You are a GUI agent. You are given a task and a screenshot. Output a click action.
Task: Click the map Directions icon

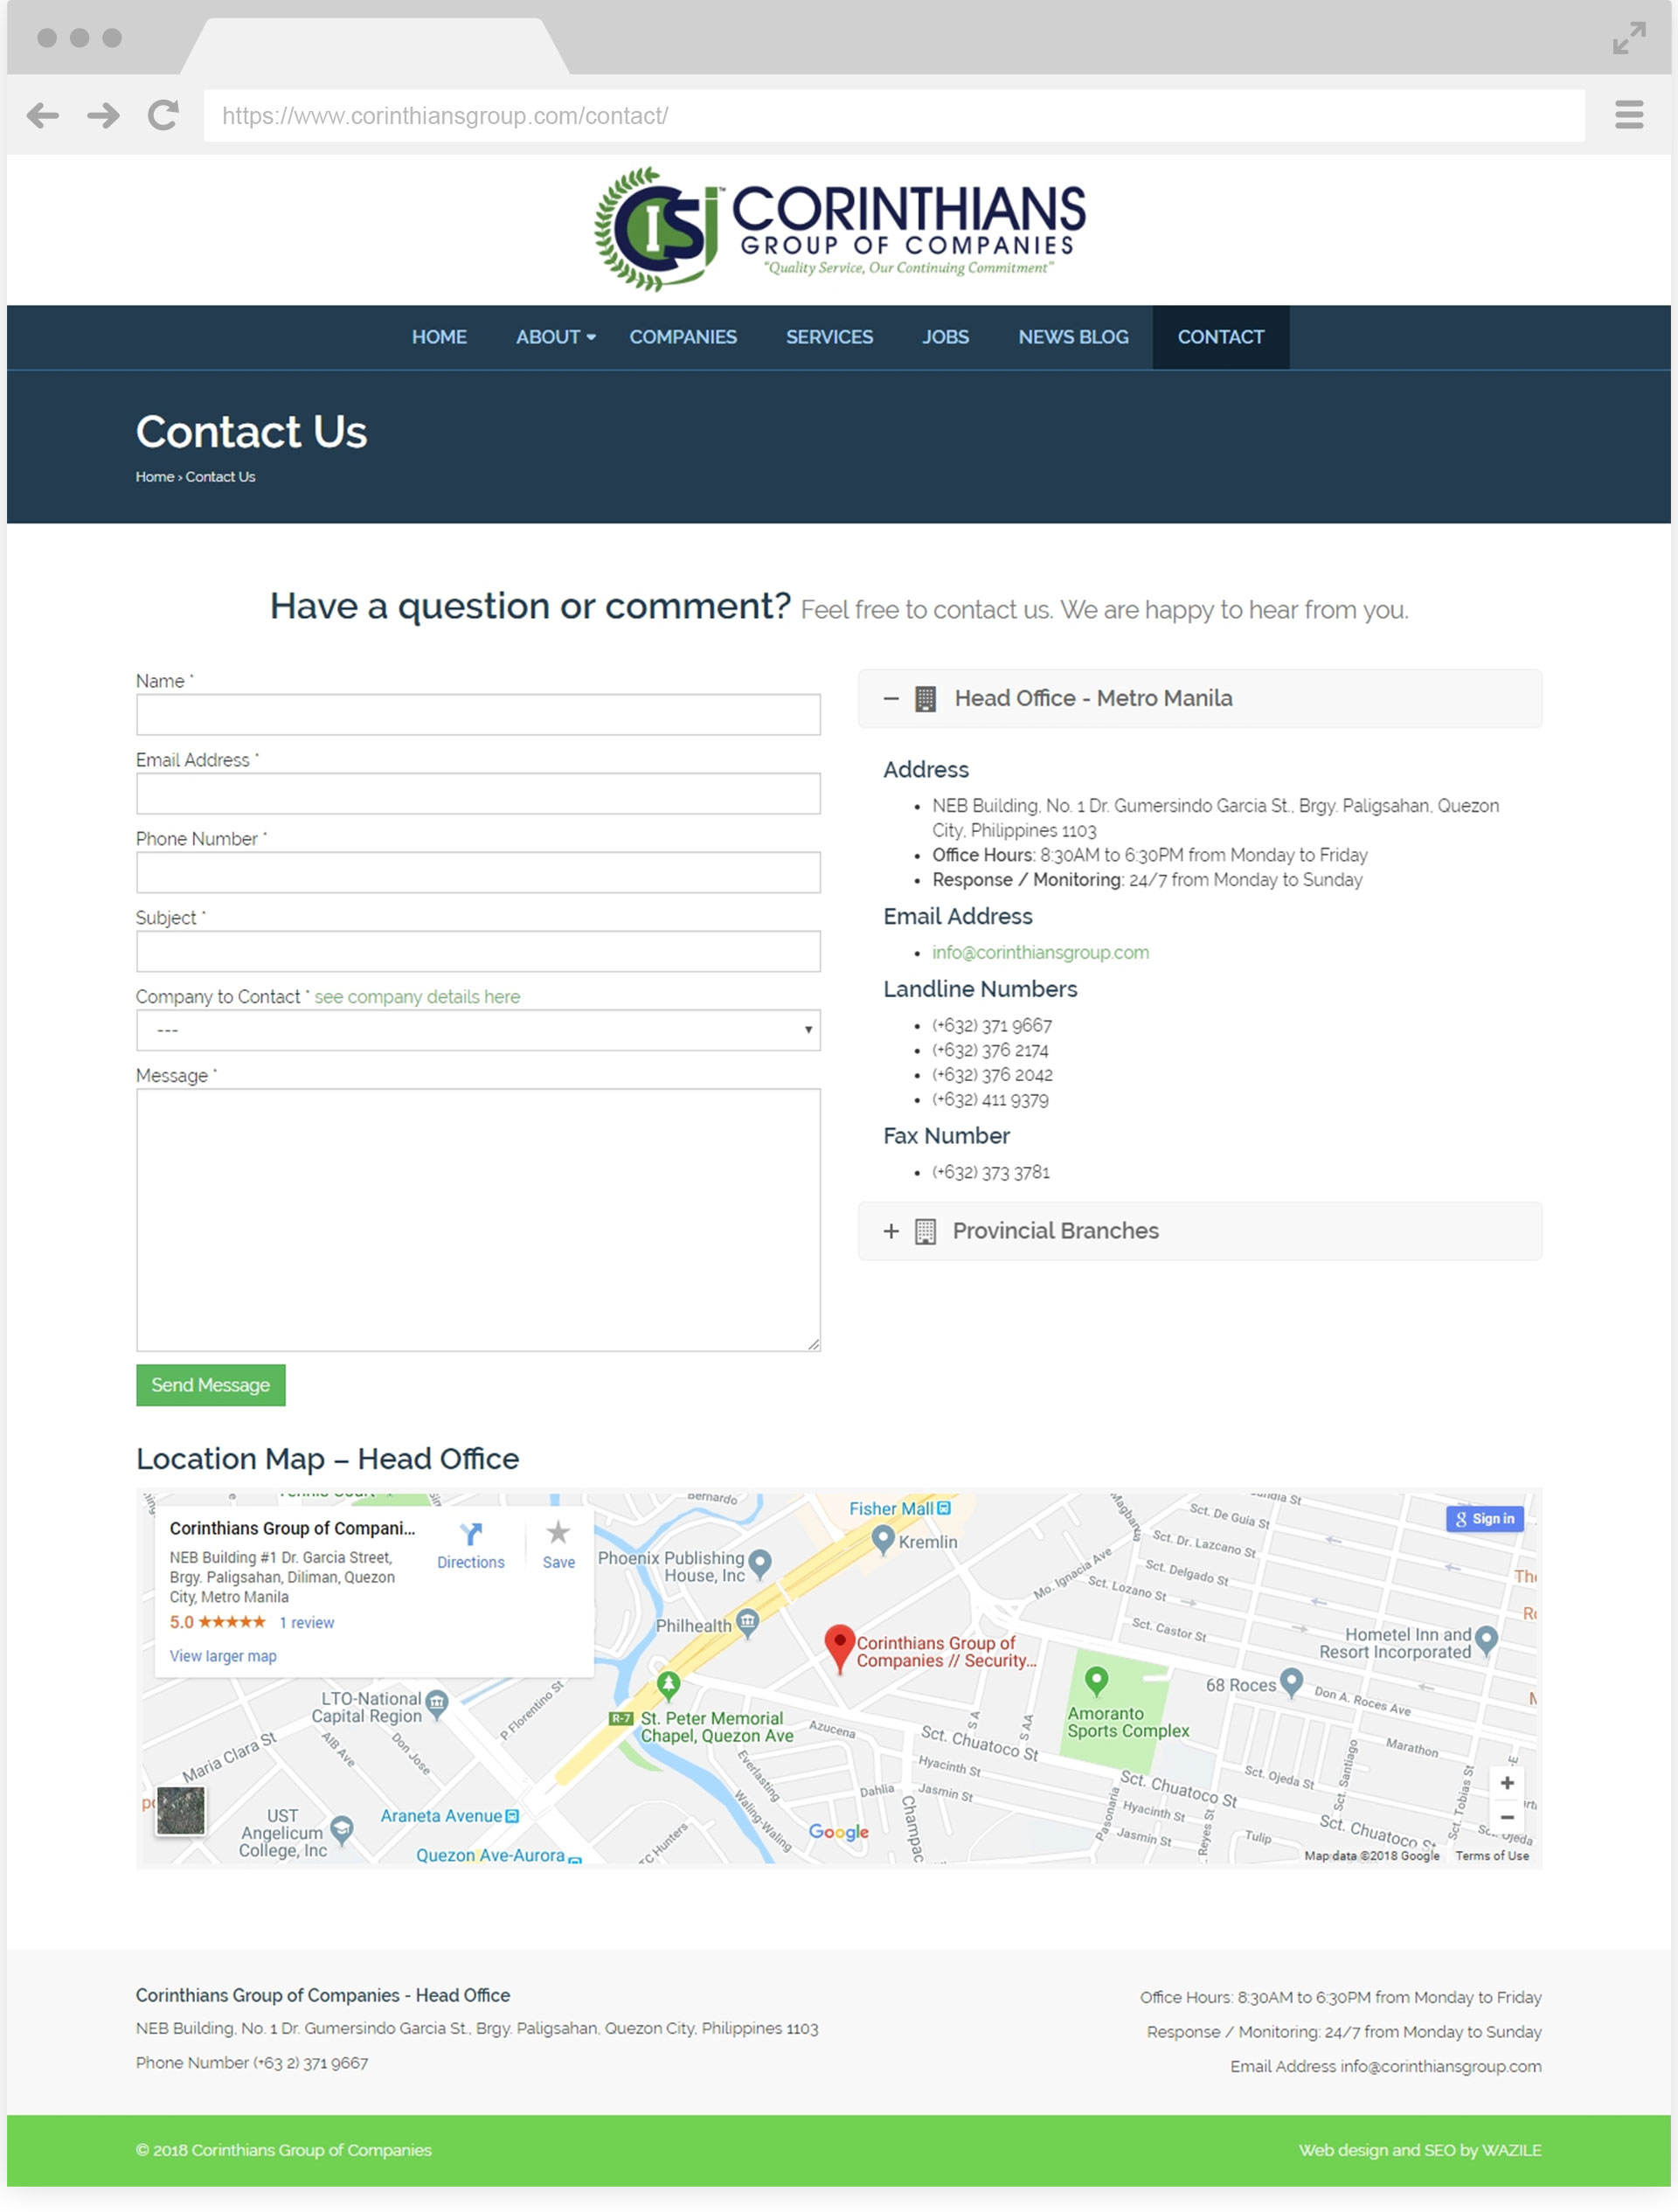[470, 1534]
